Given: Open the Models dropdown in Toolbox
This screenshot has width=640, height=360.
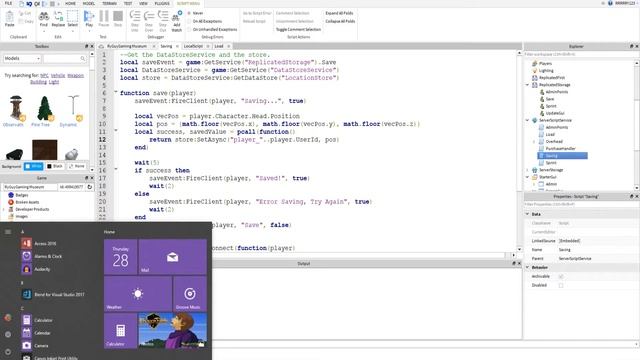Looking at the screenshot, I should click(x=22, y=59).
